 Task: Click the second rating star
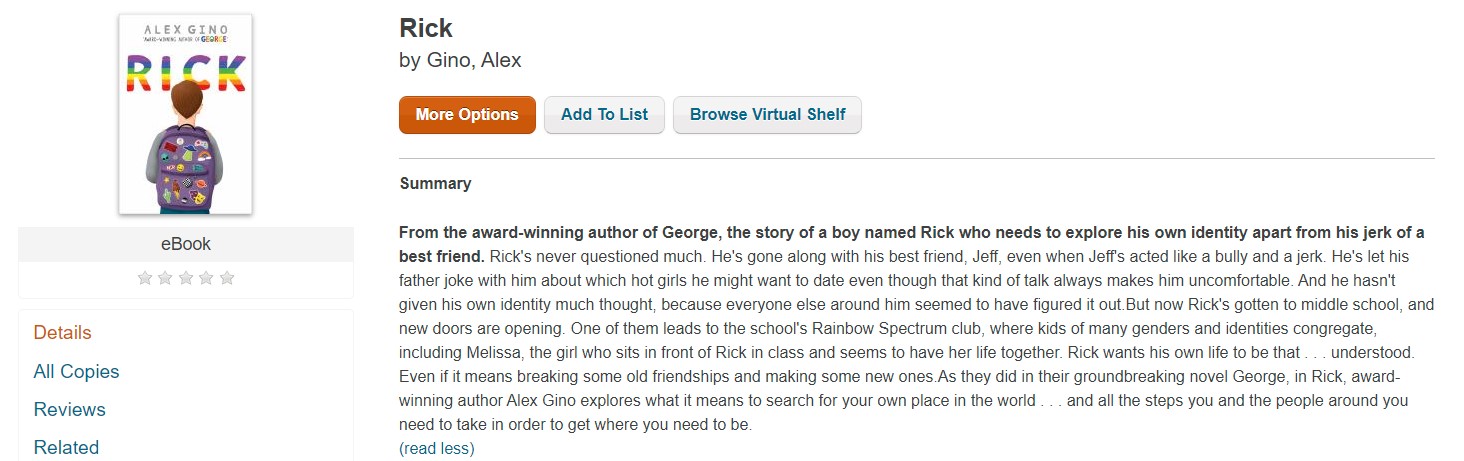tap(165, 278)
